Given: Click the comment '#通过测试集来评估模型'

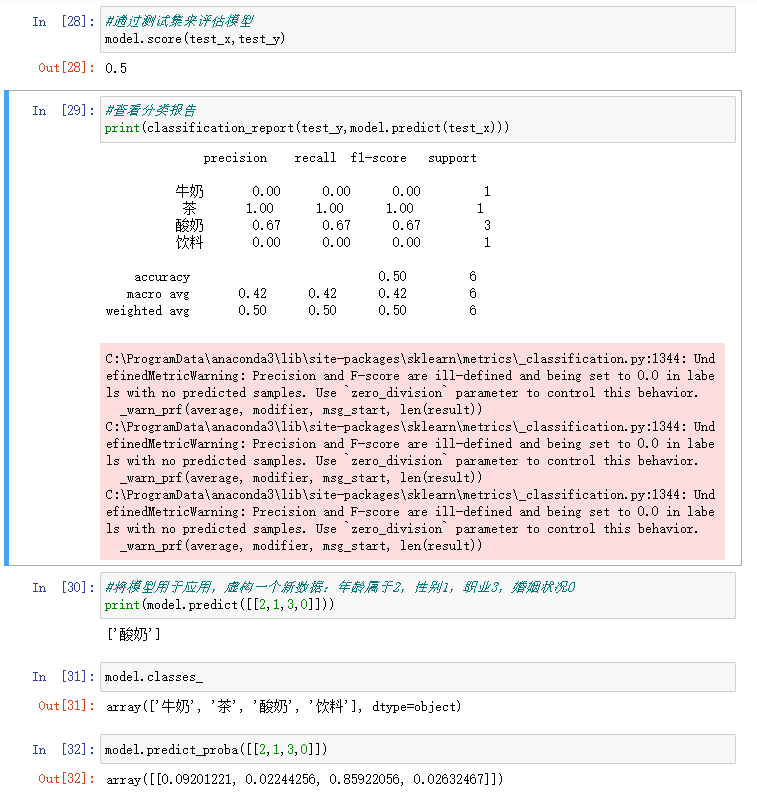Looking at the screenshot, I should [x=179, y=21].
